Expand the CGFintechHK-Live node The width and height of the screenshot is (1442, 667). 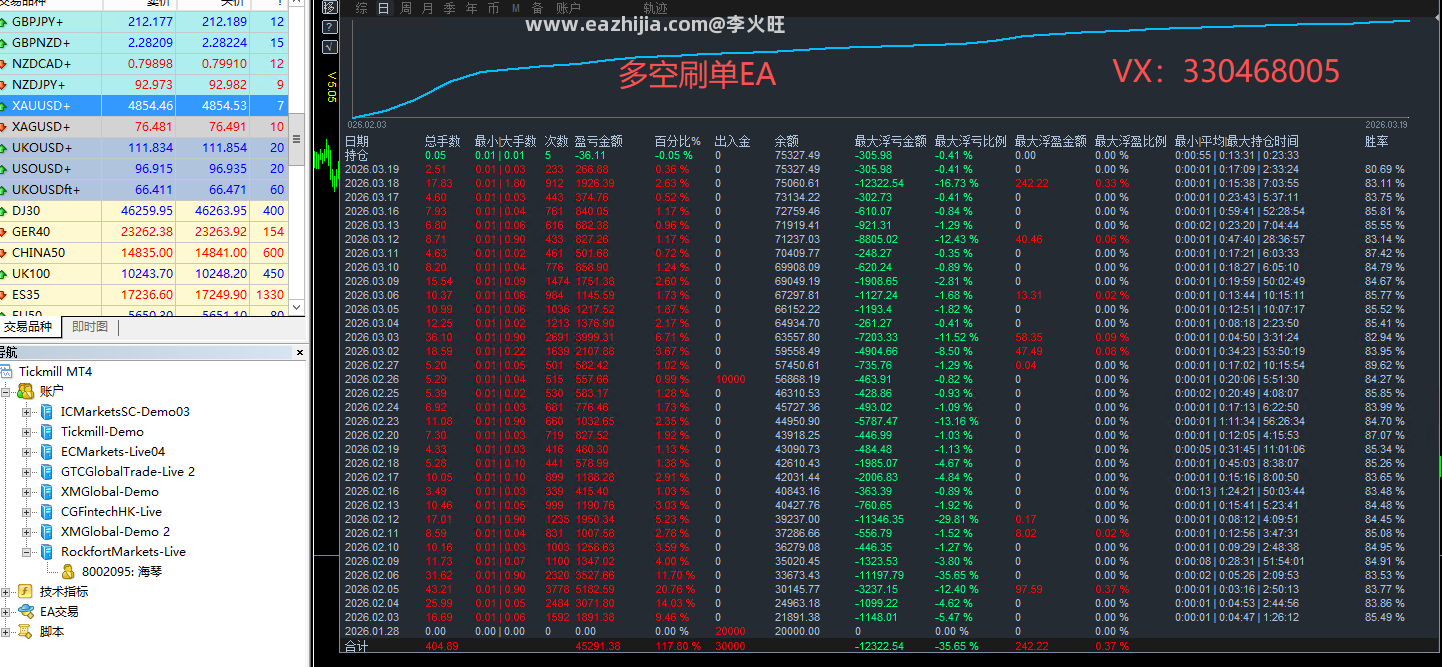(27, 512)
